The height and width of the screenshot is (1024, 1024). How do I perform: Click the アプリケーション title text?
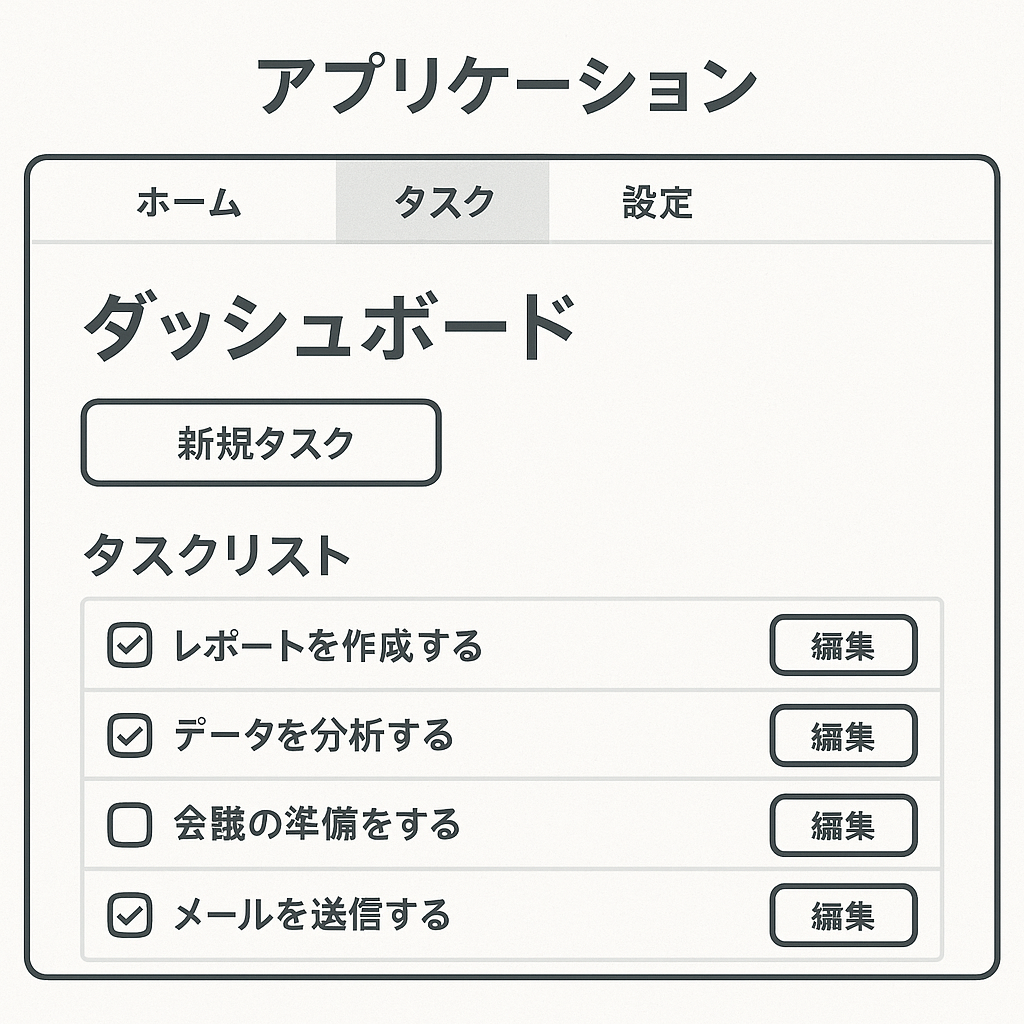pos(507,86)
